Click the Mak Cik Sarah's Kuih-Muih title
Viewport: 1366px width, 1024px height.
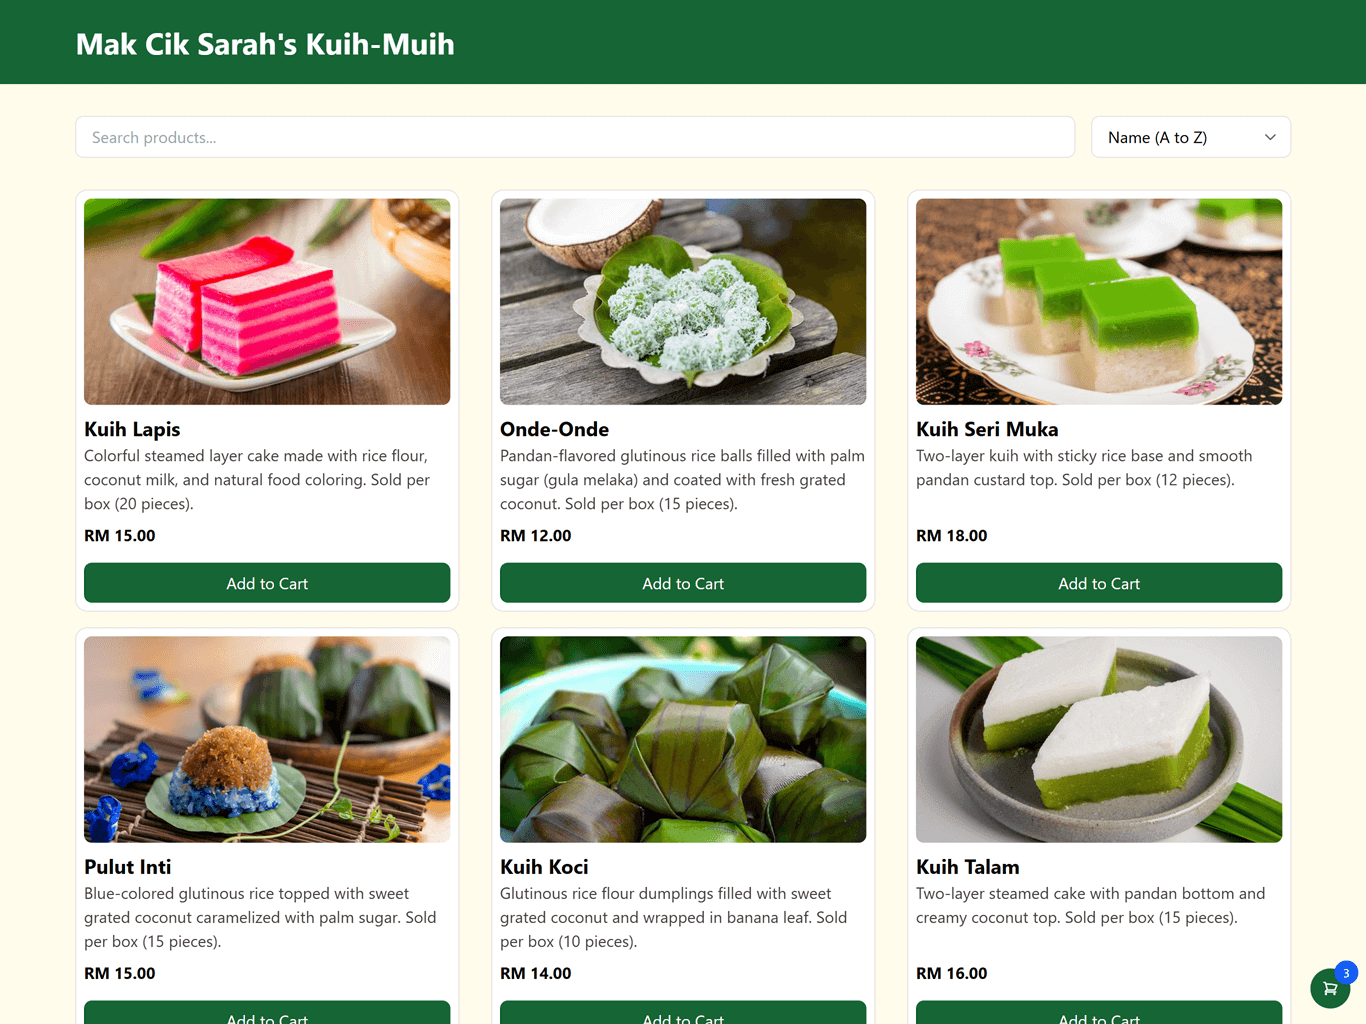click(265, 44)
